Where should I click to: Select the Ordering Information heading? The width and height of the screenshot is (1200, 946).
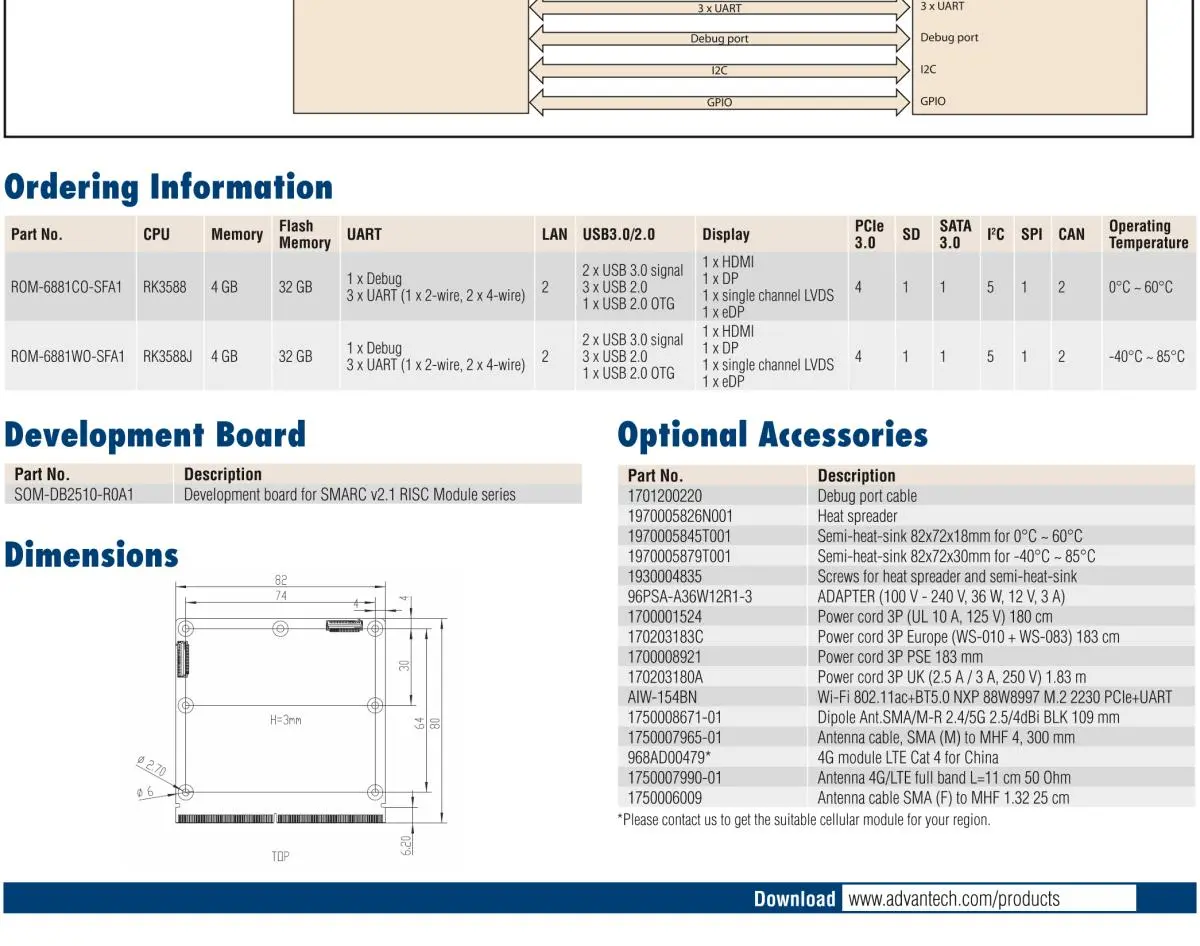coord(169,187)
